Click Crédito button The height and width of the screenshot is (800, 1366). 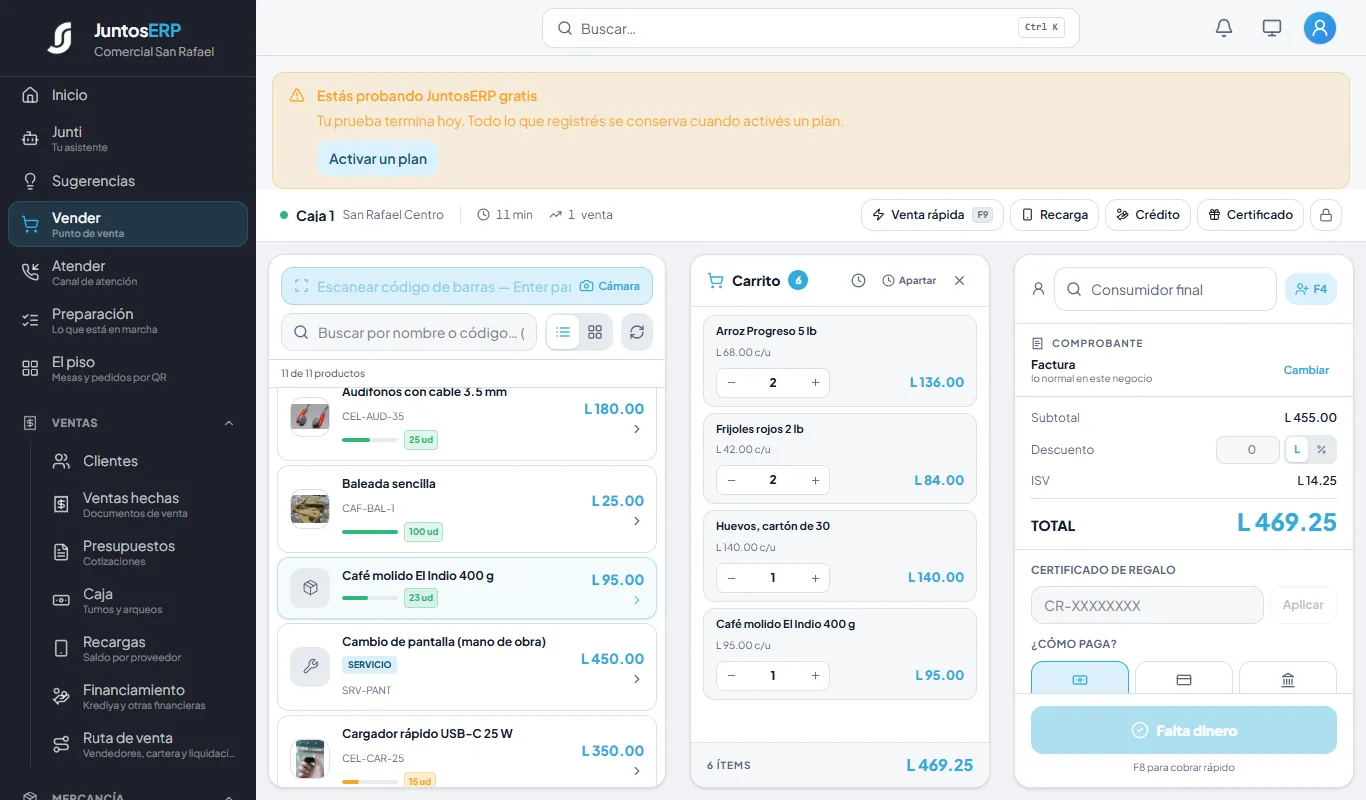point(1148,215)
